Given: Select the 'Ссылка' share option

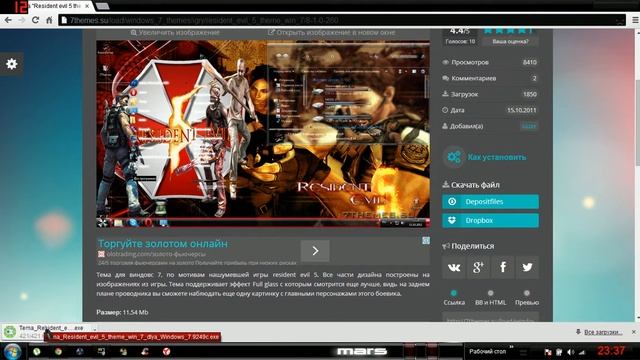Looking at the screenshot, I should click(454, 298).
